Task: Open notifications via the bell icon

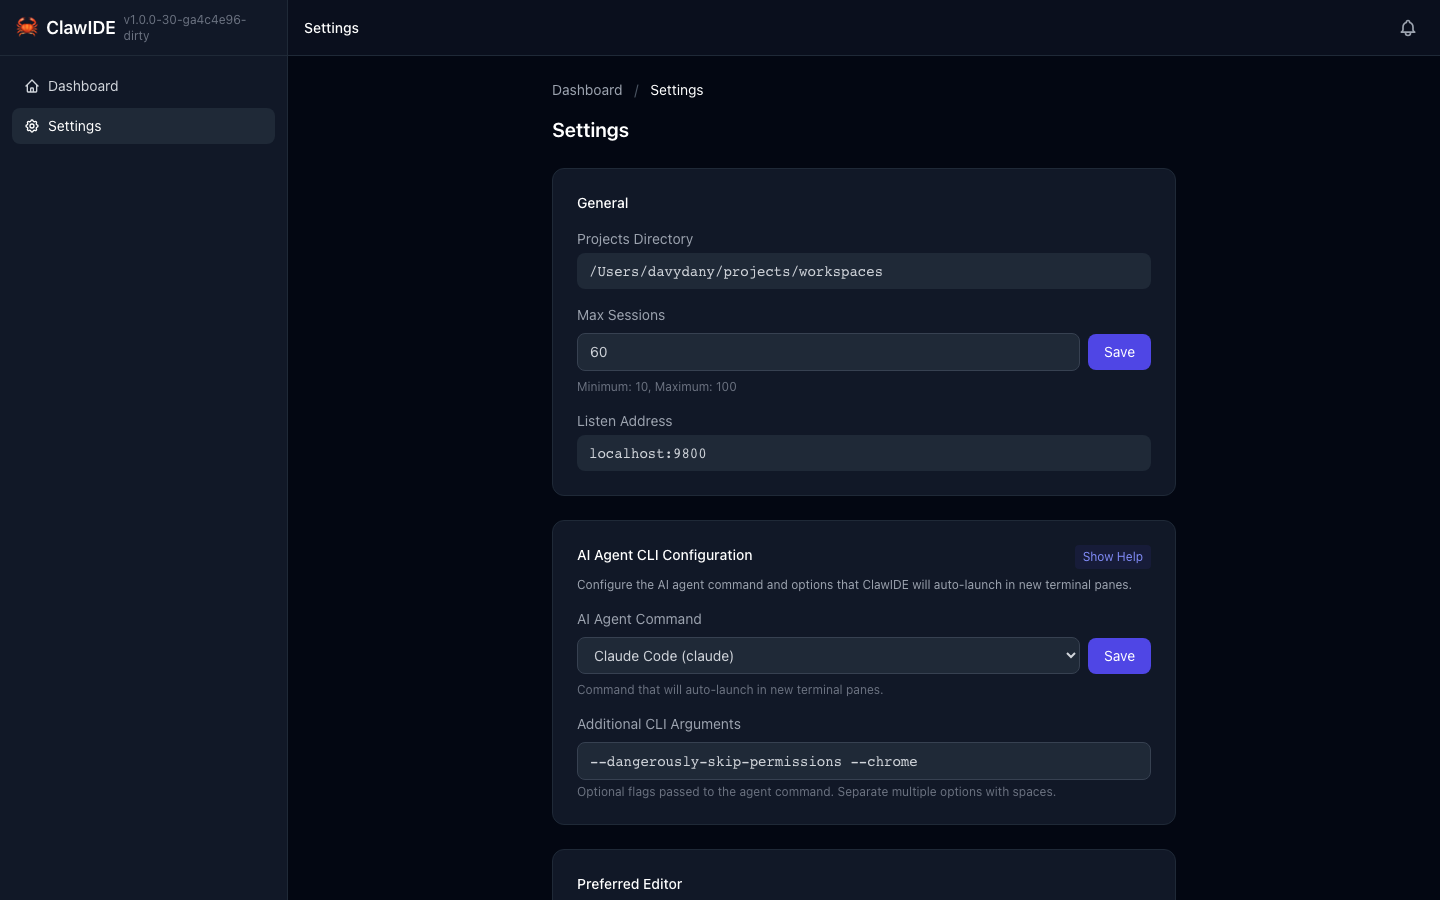Action: point(1408,28)
